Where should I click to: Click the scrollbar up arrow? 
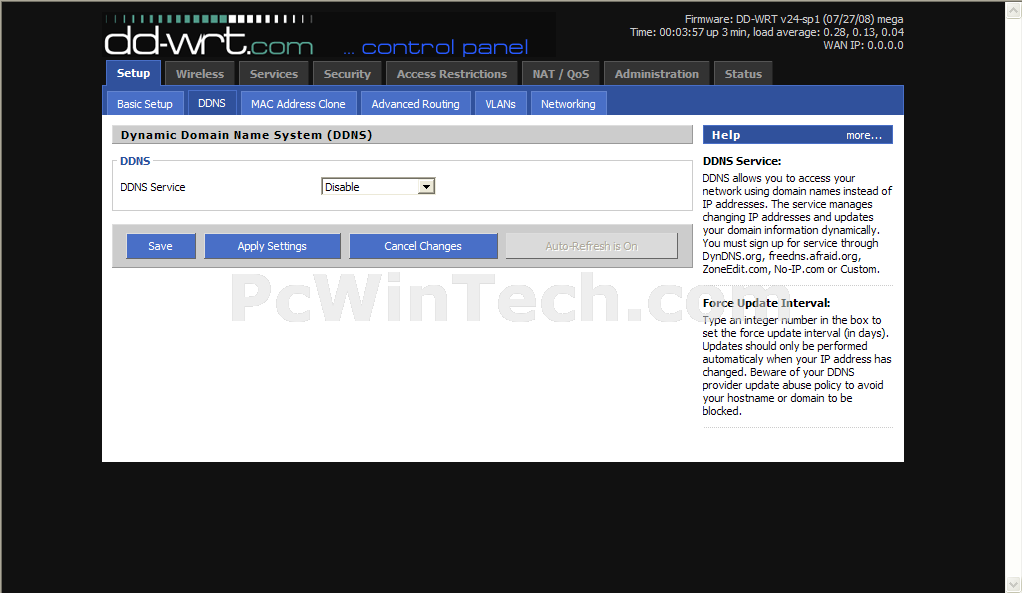(1014, 10)
